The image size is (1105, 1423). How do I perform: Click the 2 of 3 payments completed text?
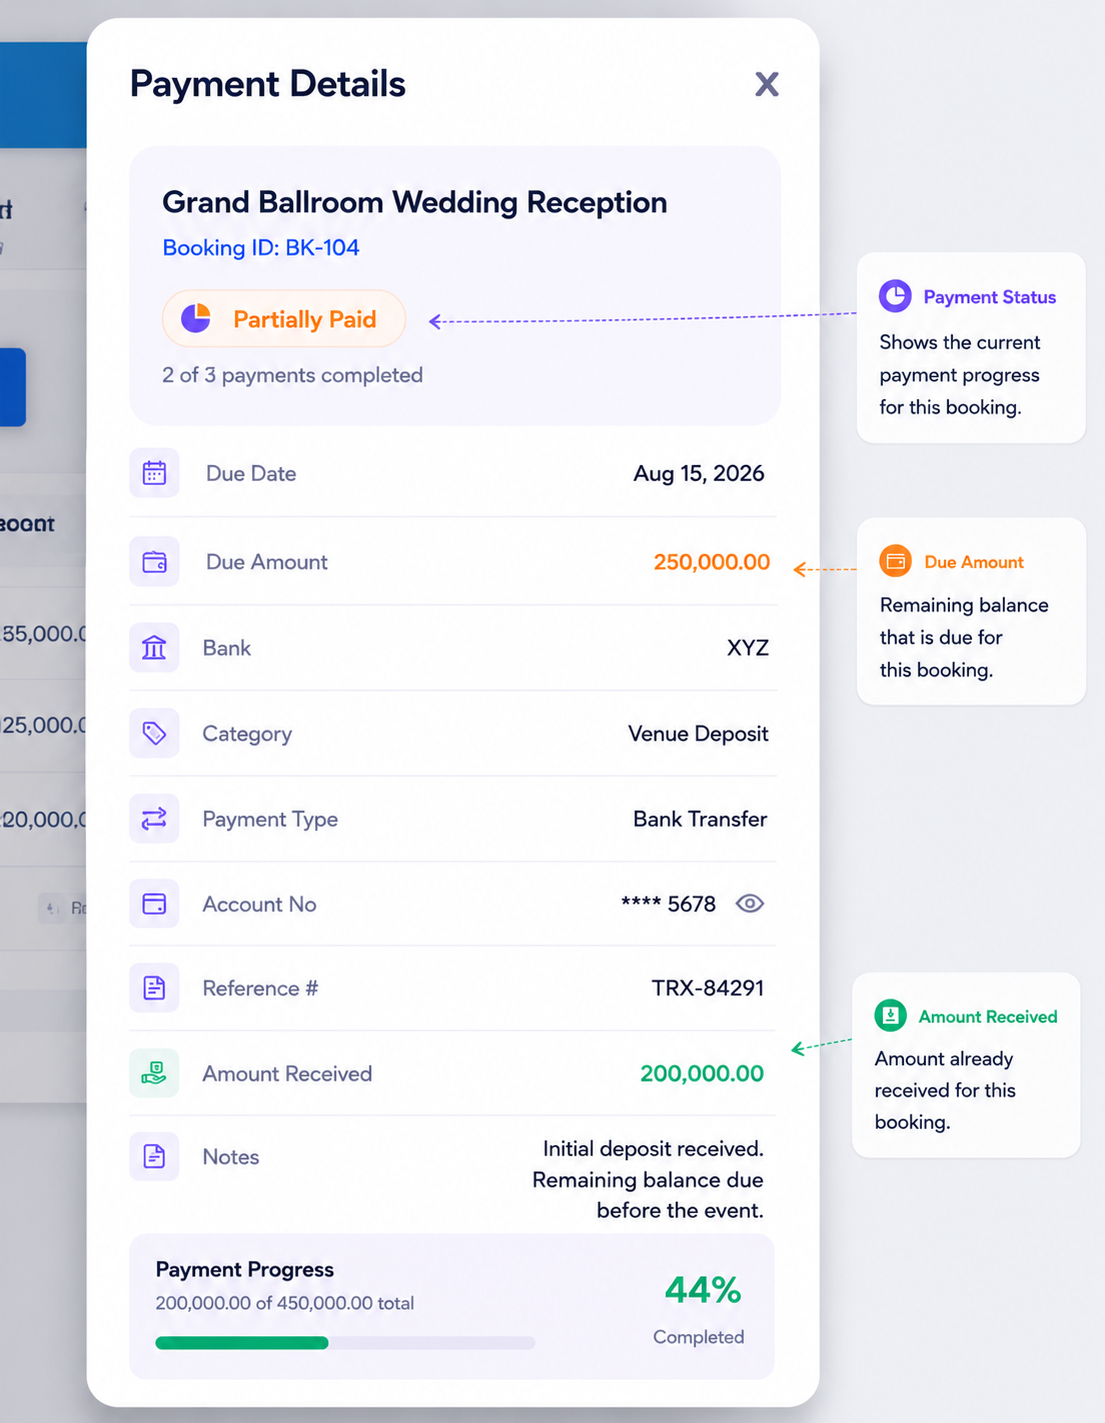tap(292, 375)
